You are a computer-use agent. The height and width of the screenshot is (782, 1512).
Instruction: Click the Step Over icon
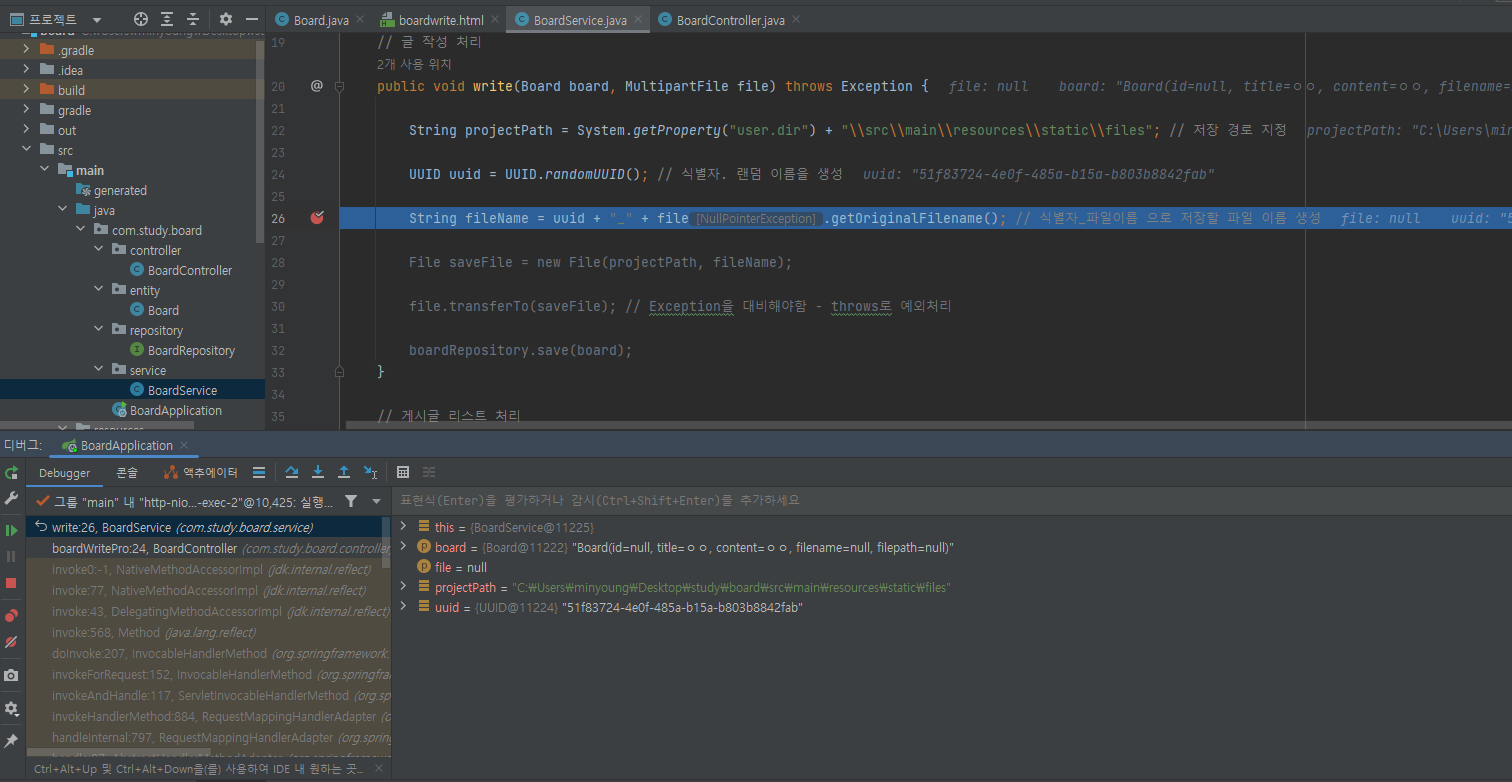click(x=292, y=472)
